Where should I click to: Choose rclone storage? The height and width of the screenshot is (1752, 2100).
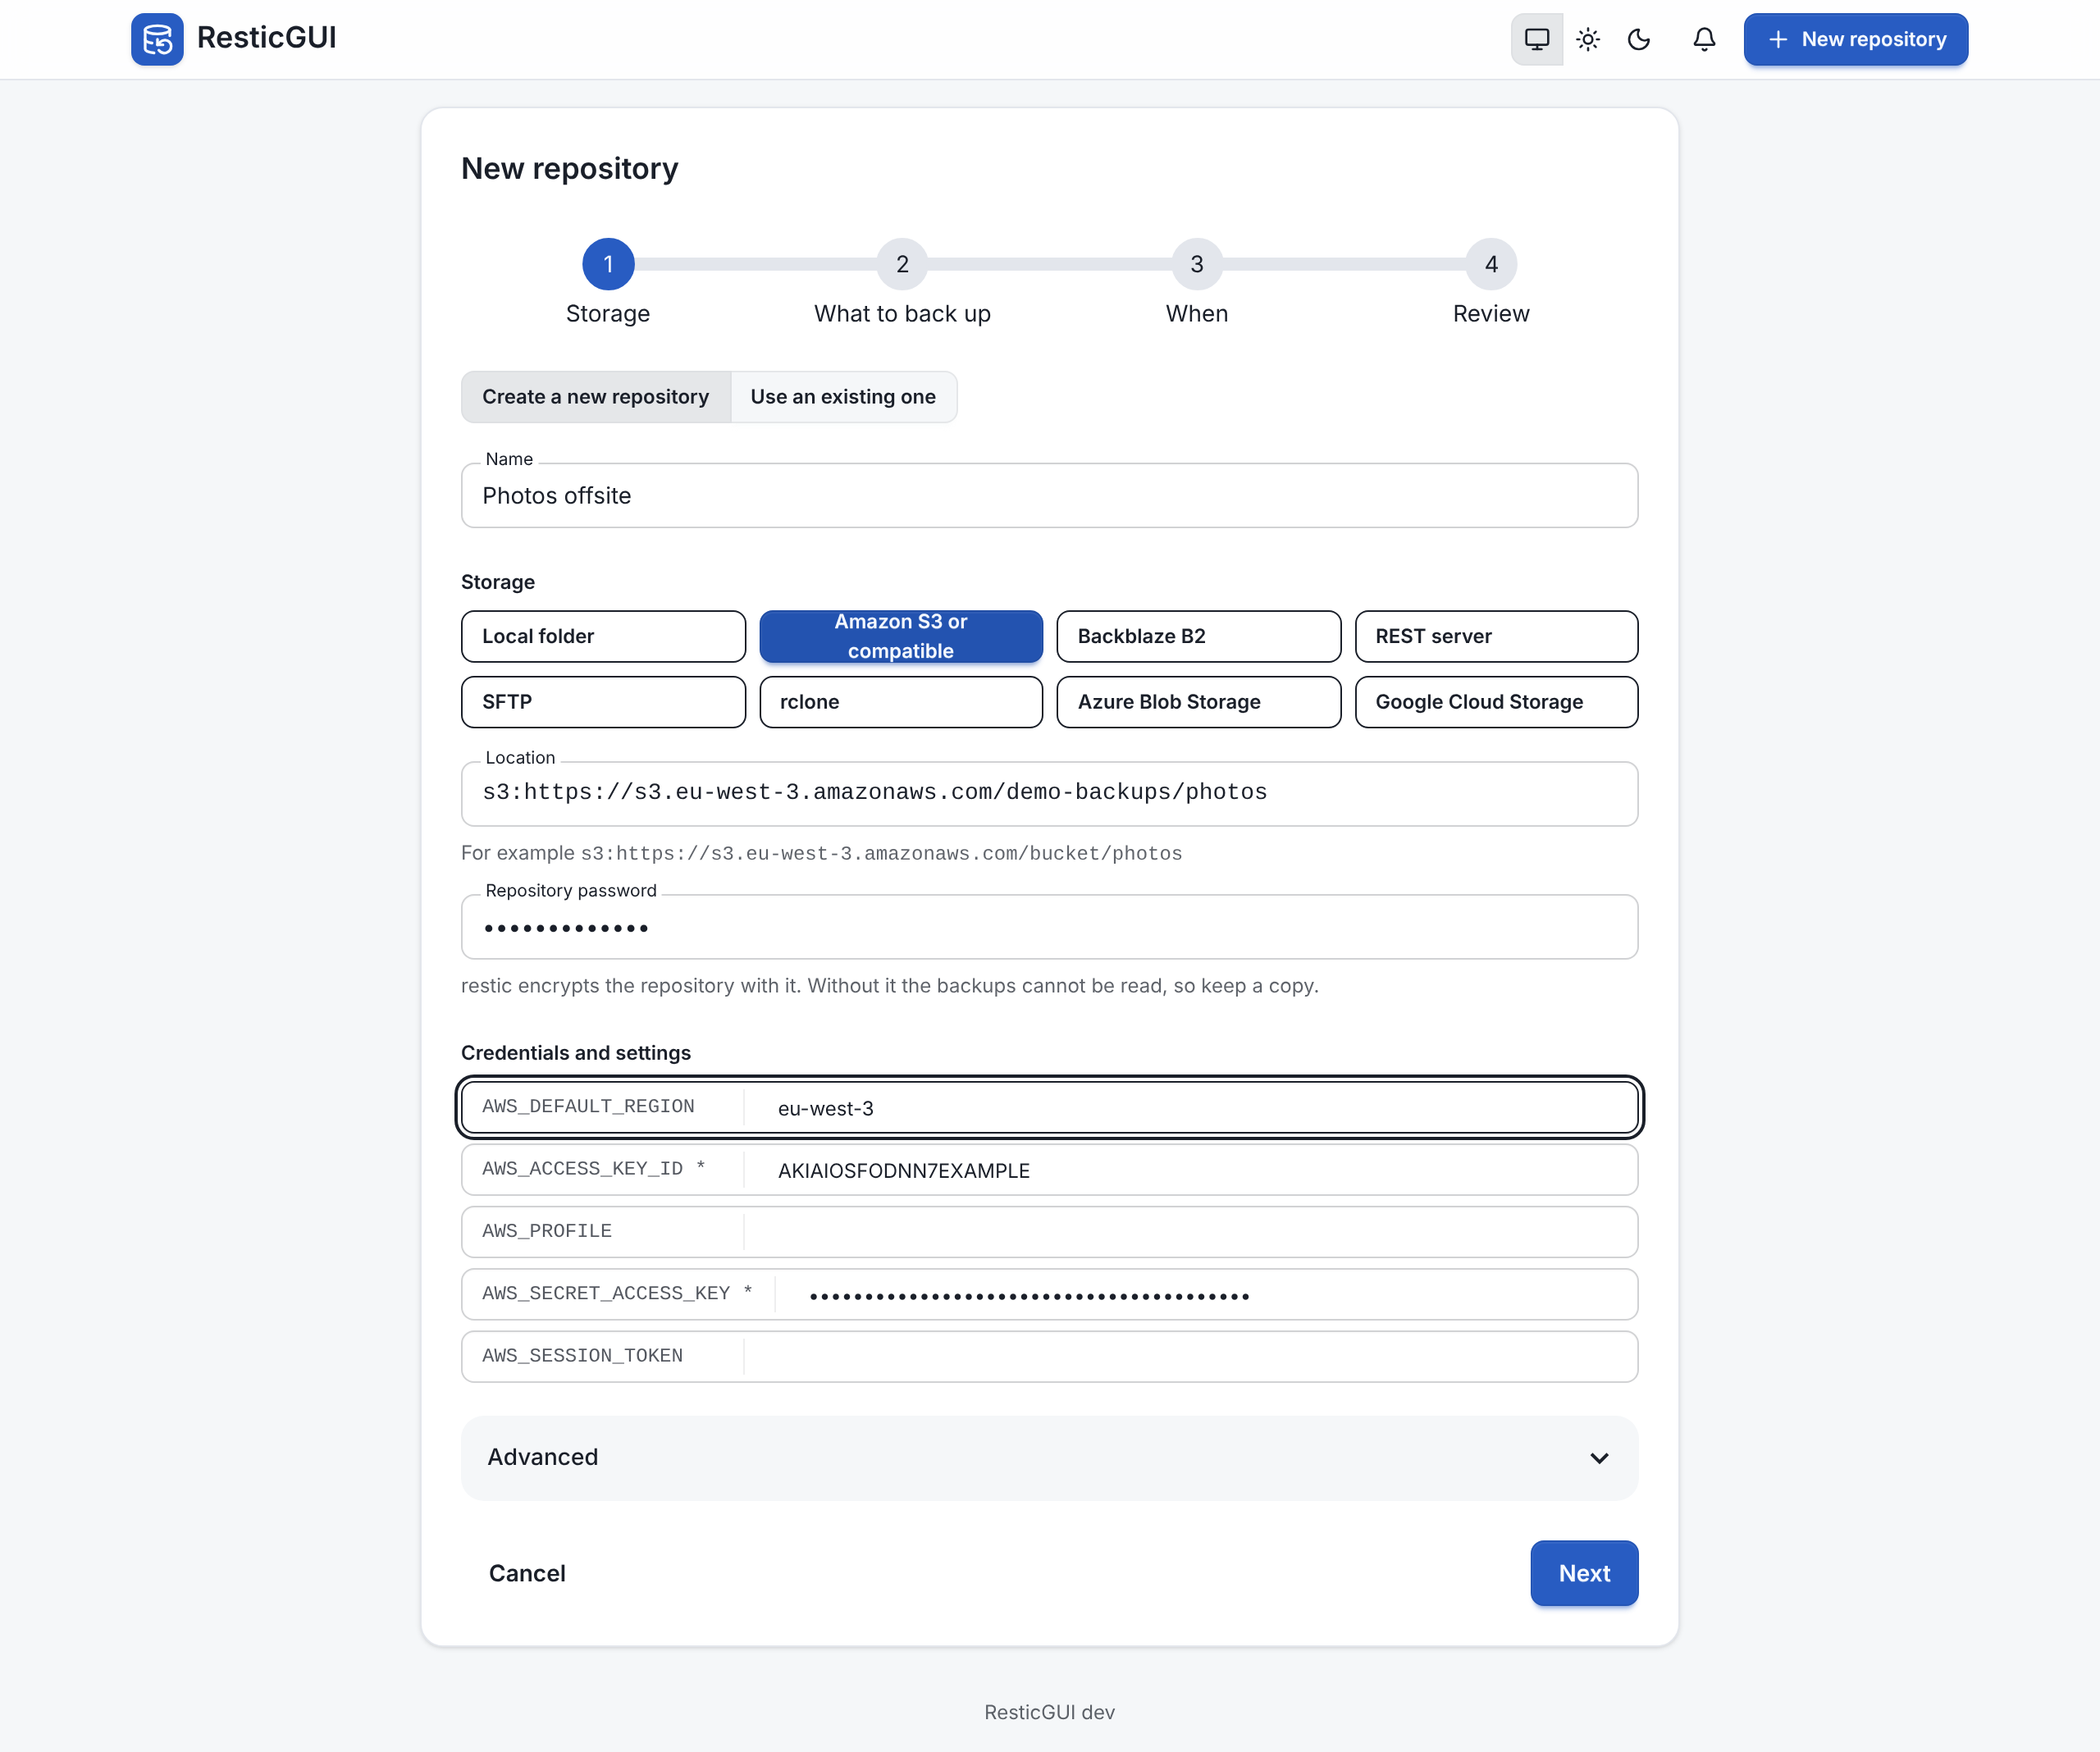901,702
